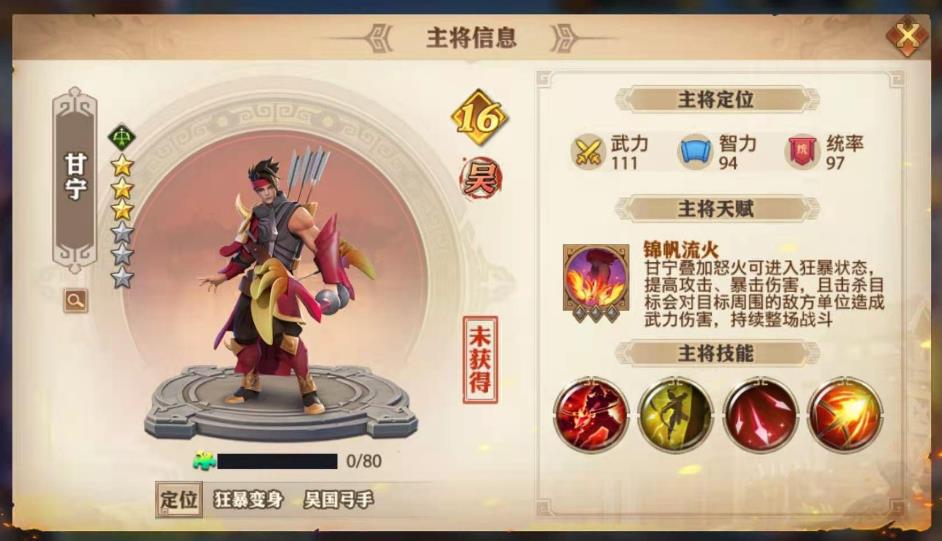This screenshot has height=541, width=942.
Task: Select the red spikes skill icon
Action: 761,414
